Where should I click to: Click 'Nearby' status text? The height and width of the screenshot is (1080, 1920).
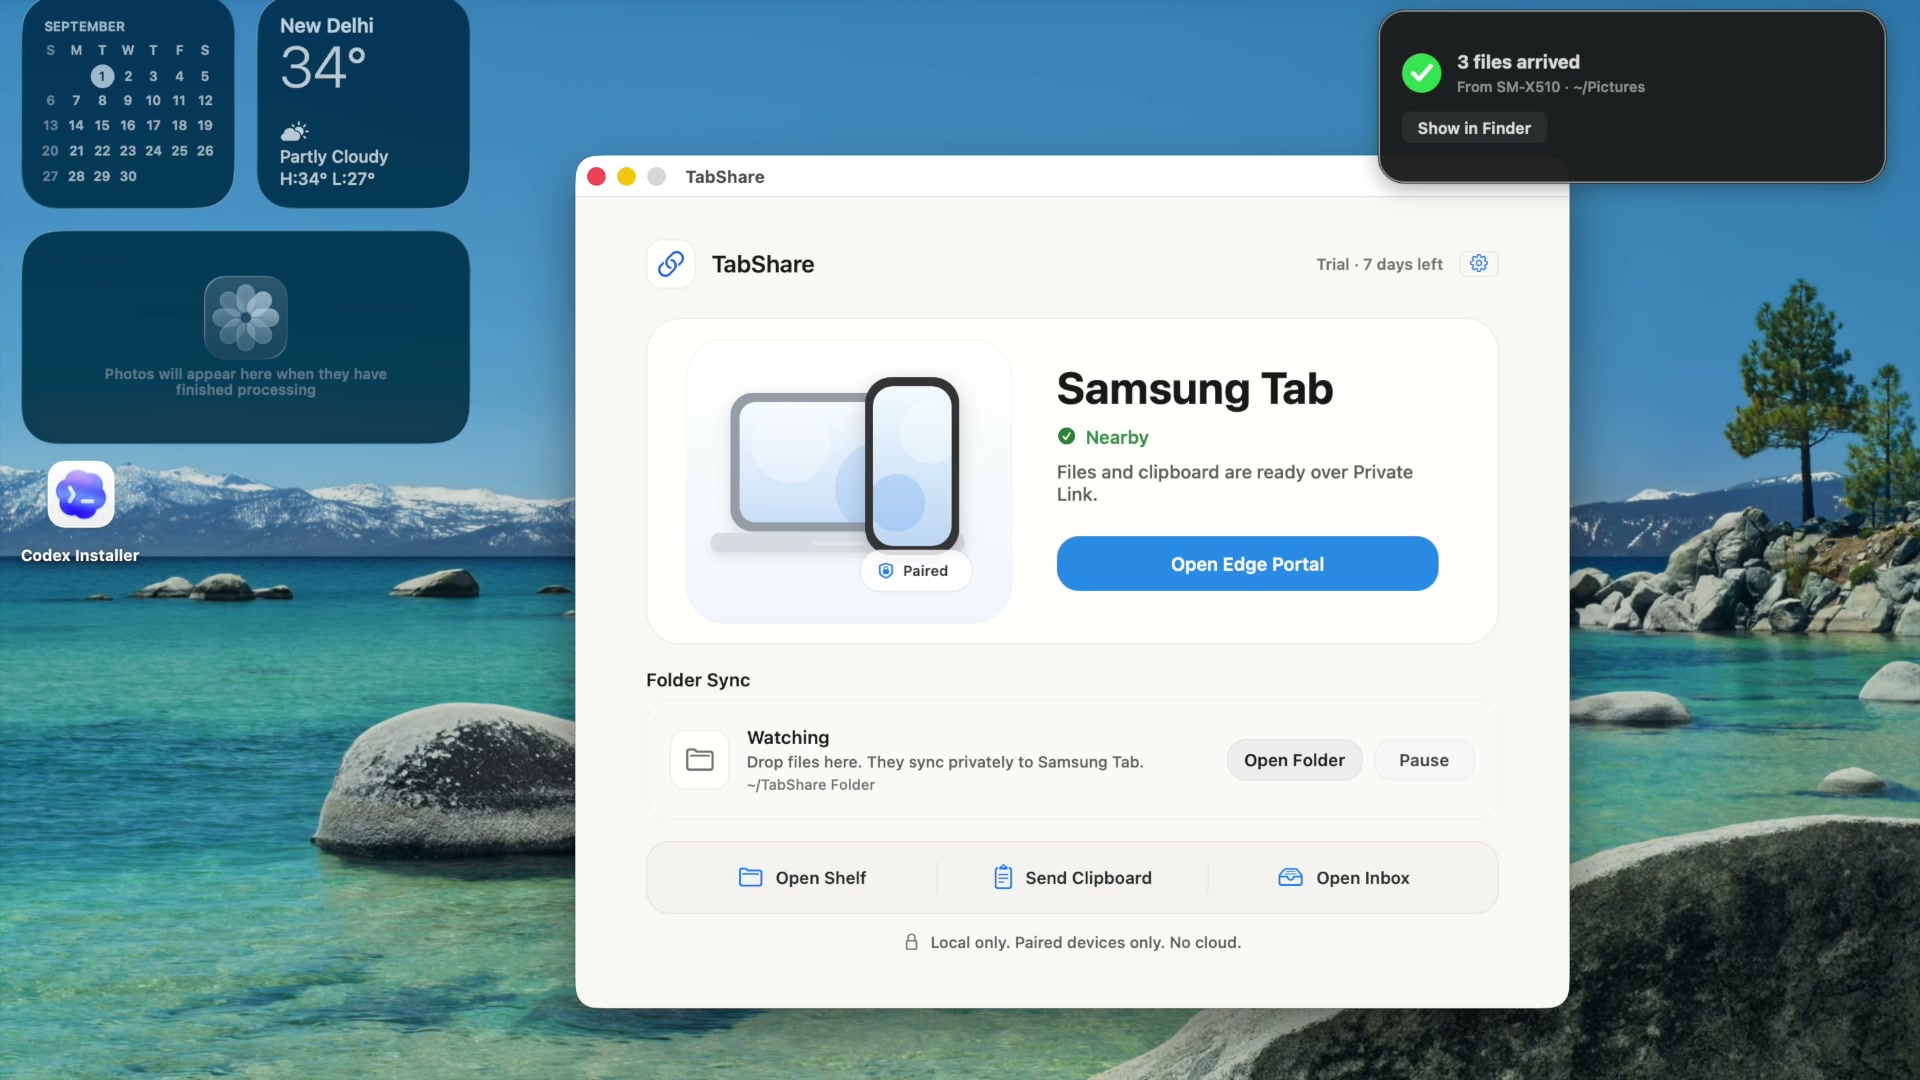click(x=1117, y=437)
